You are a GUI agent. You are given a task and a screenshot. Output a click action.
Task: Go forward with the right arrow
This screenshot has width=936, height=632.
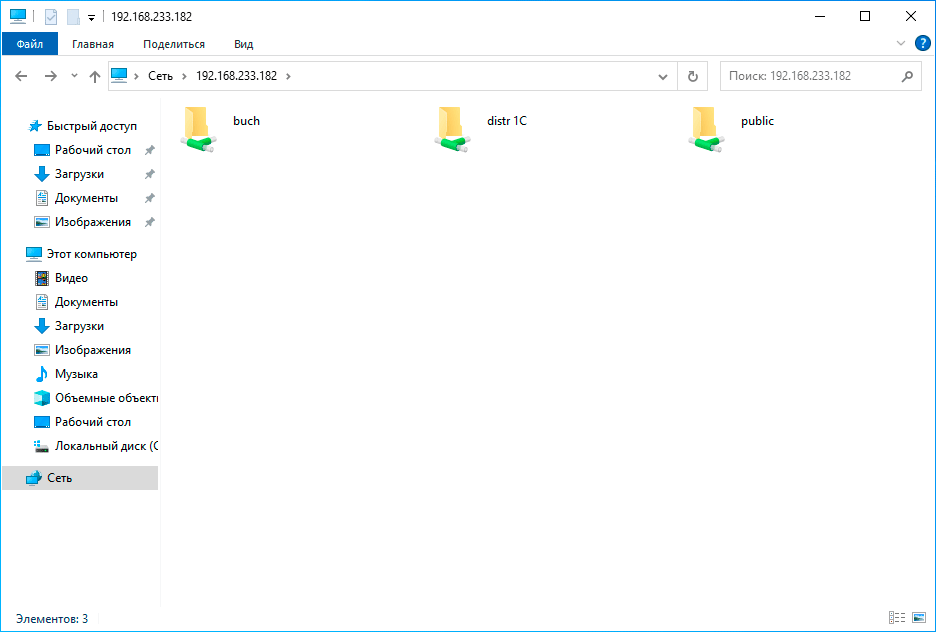click(51, 76)
